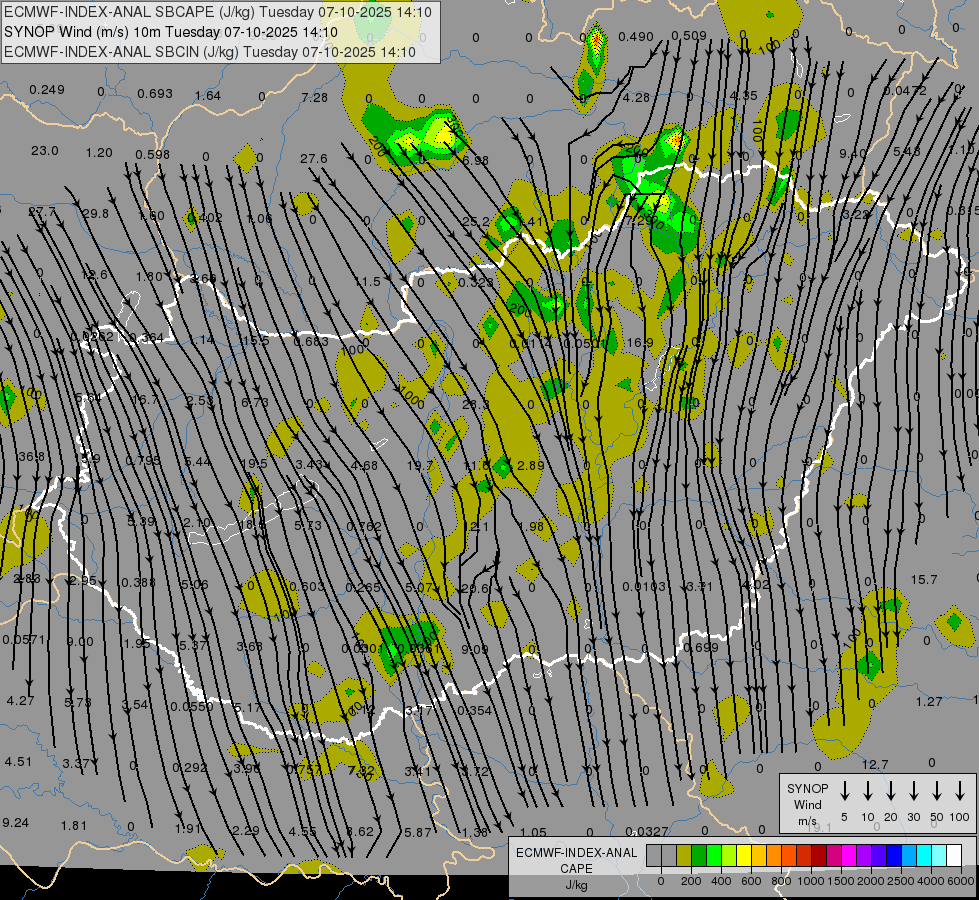Click the map value '1.64'

tap(208, 96)
